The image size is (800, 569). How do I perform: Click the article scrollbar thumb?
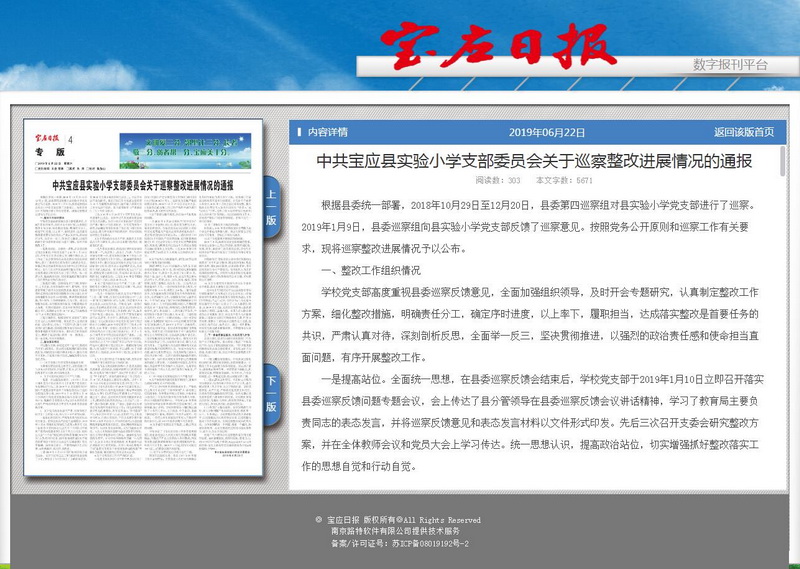point(783,161)
